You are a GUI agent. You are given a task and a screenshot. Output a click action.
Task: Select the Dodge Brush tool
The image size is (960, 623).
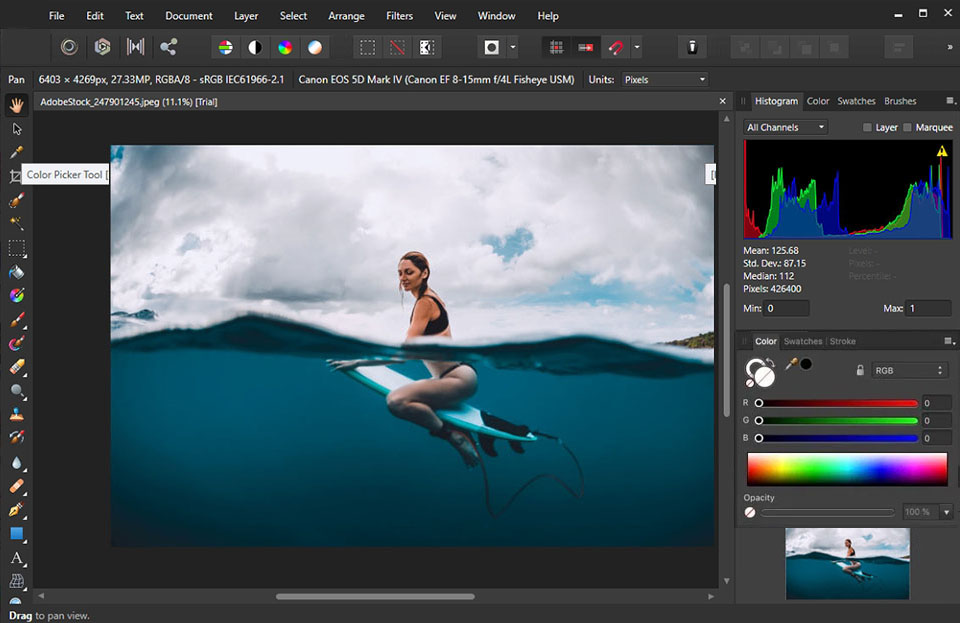click(x=17, y=390)
